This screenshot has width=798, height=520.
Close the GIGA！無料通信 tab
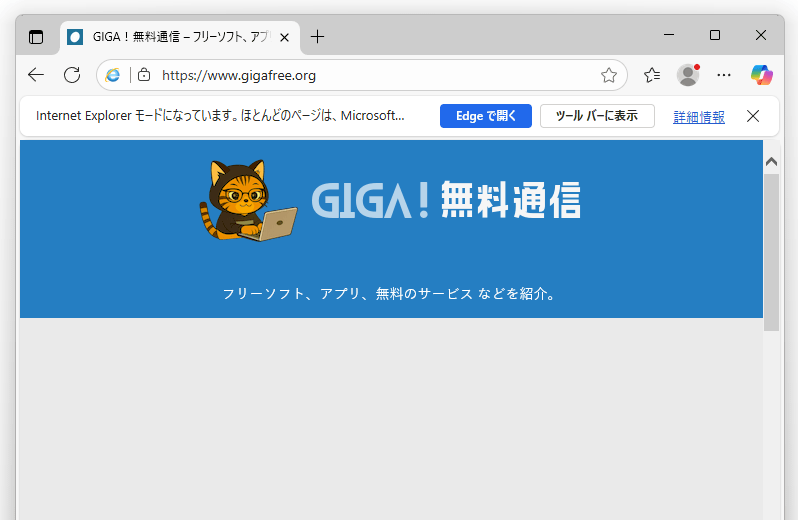284,37
